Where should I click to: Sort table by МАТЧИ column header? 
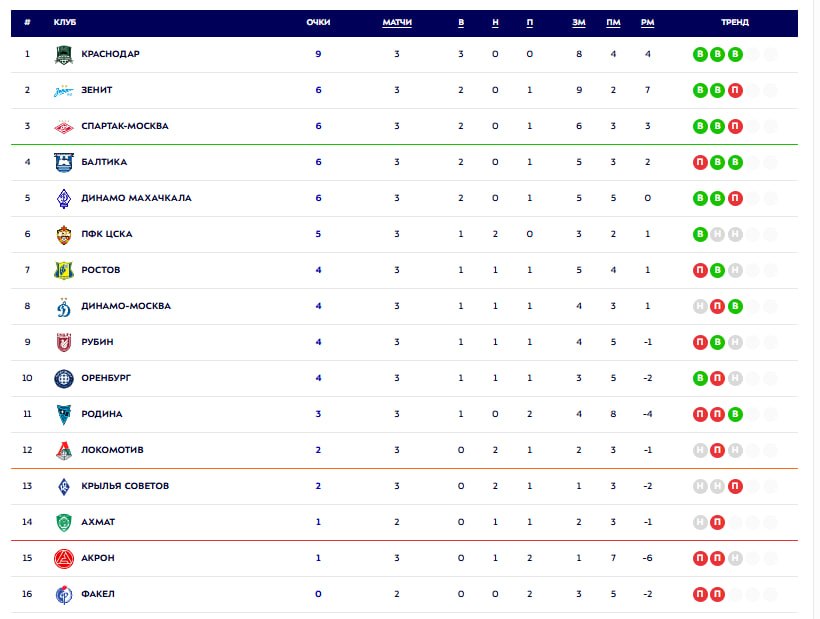[397, 22]
